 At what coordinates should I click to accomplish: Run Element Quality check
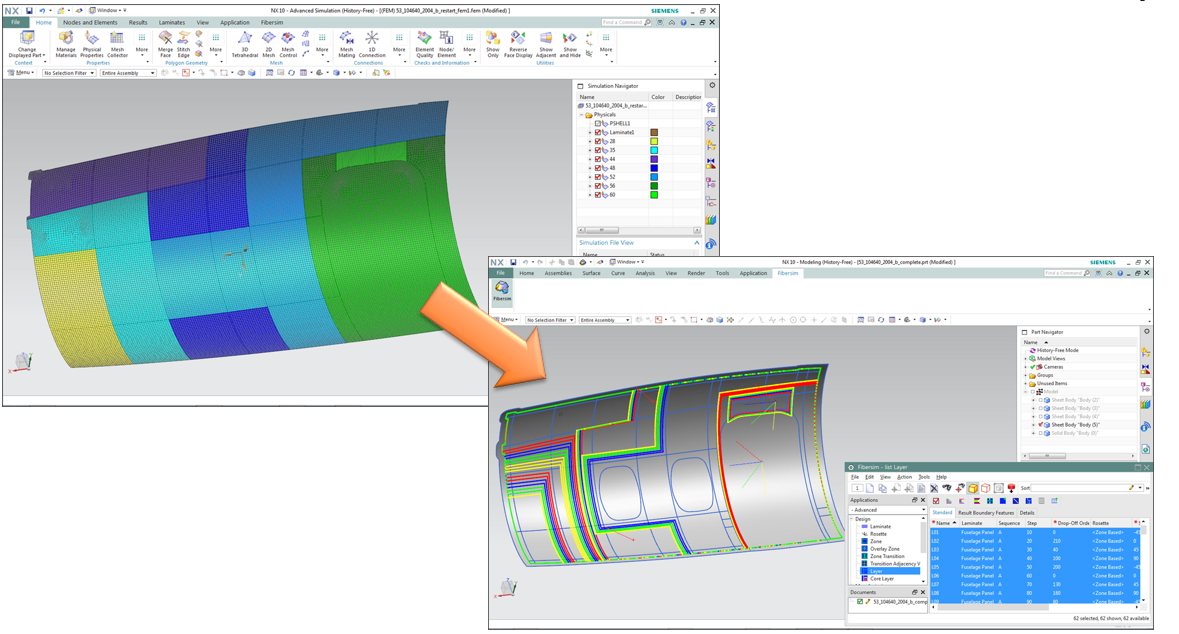pyautogui.click(x=425, y=43)
